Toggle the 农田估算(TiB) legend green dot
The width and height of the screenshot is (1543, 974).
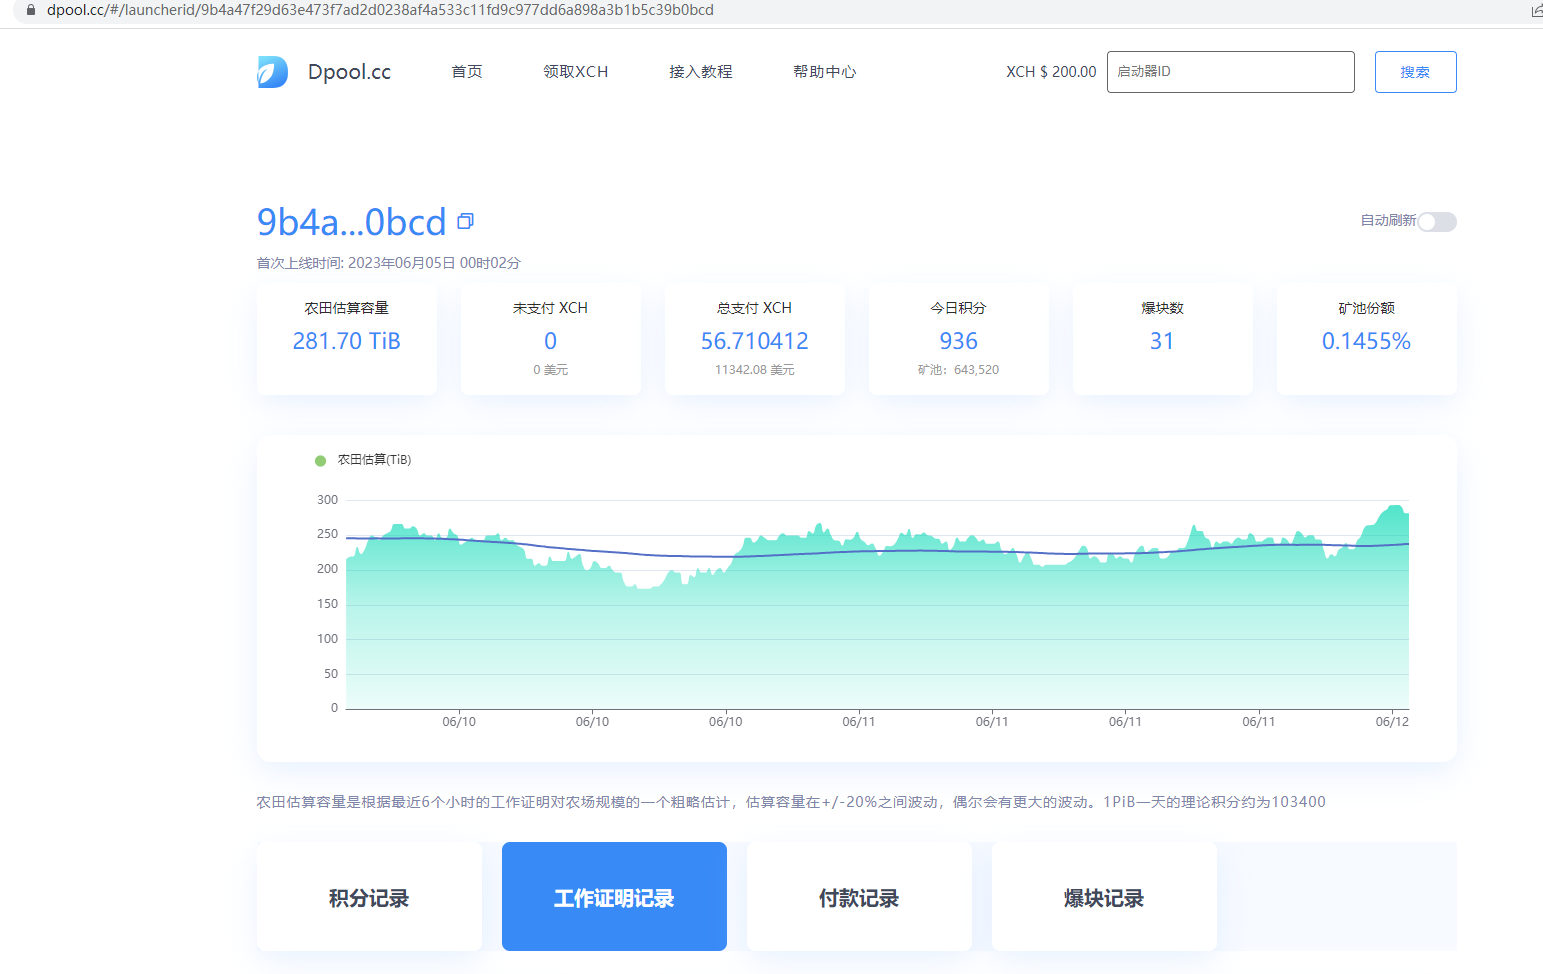coord(320,461)
